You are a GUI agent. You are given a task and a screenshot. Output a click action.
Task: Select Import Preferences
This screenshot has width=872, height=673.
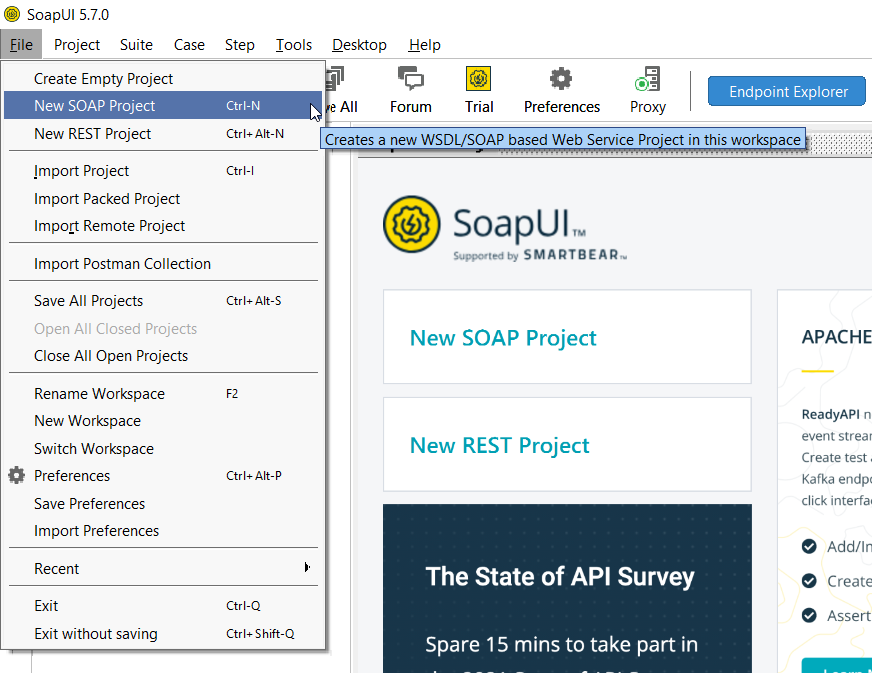click(163, 531)
